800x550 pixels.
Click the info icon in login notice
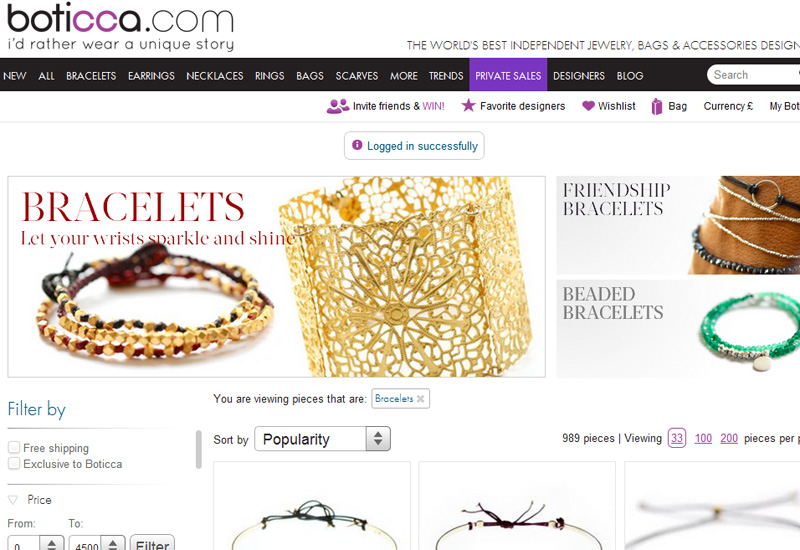point(357,145)
